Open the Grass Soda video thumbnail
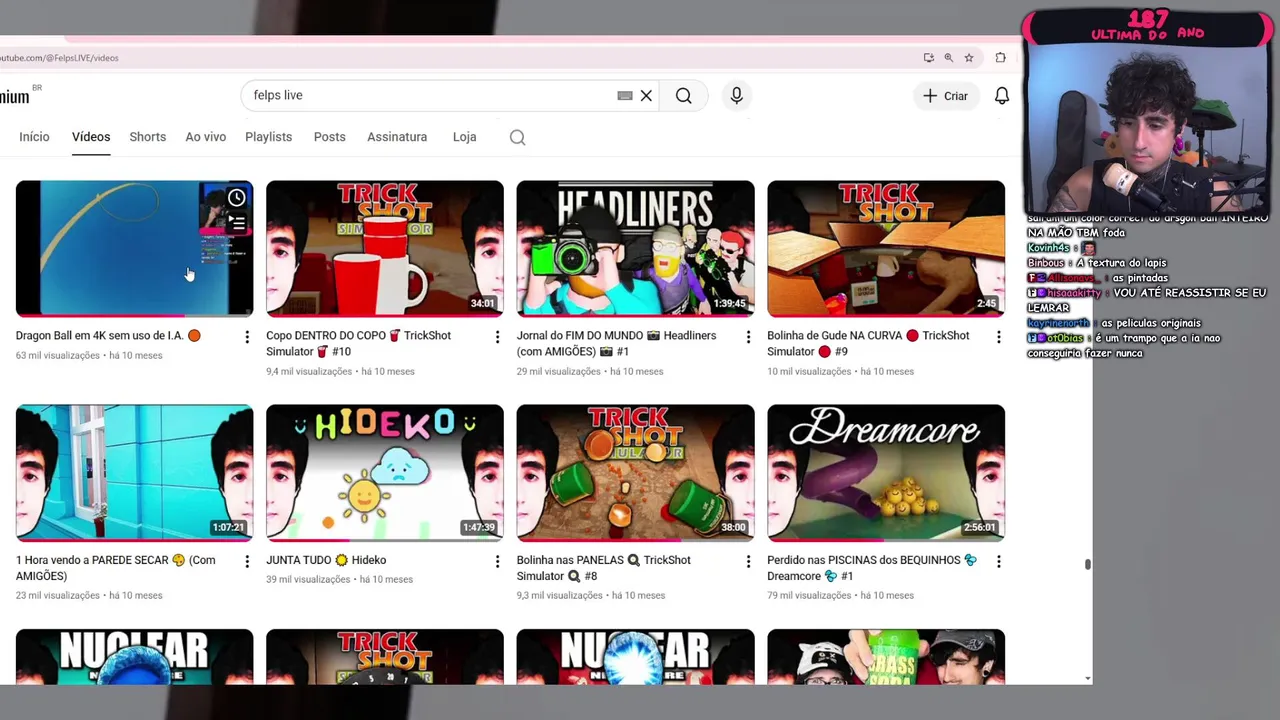The height and width of the screenshot is (720, 1280). pos(886,657)
